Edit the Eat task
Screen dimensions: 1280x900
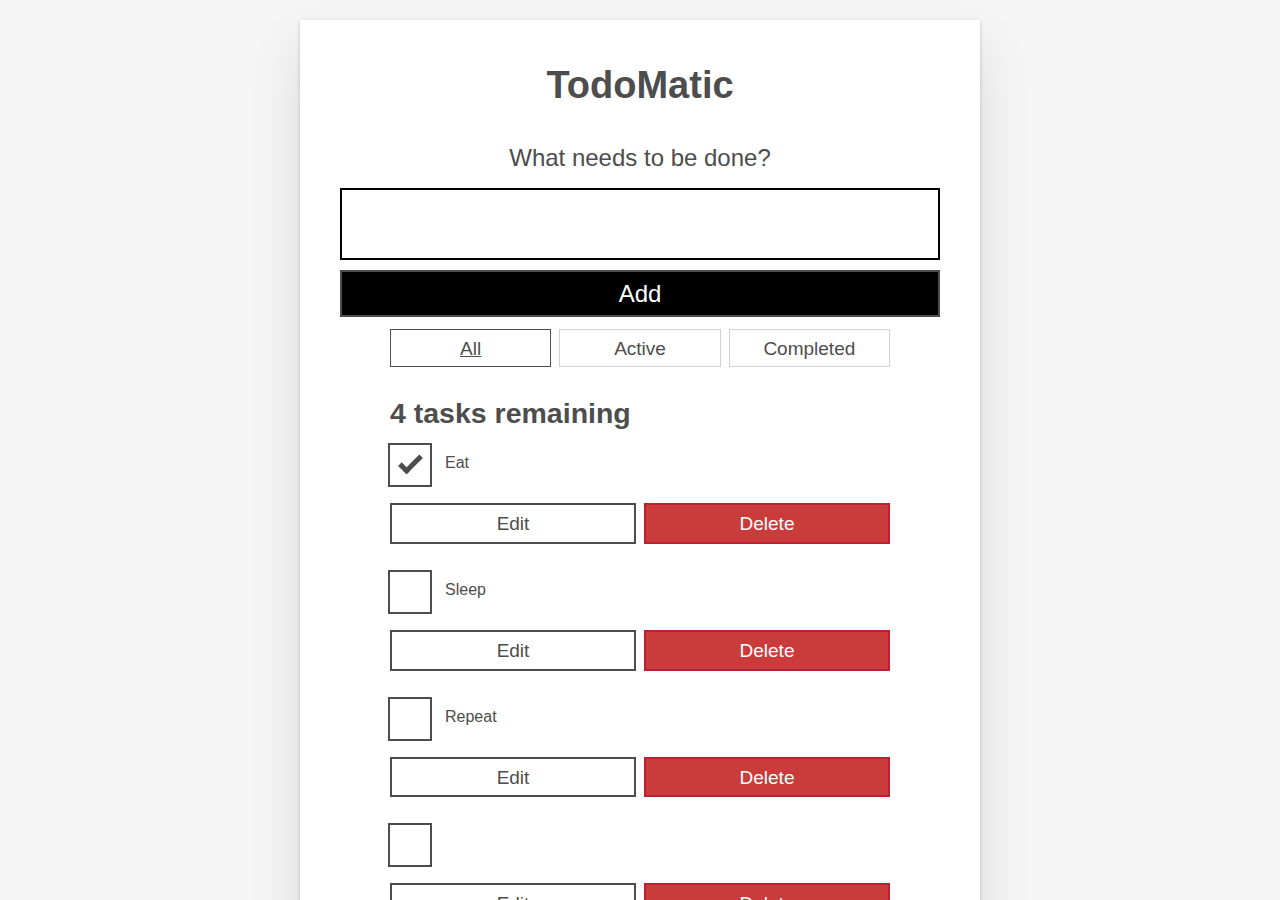(x=513, y=524)
